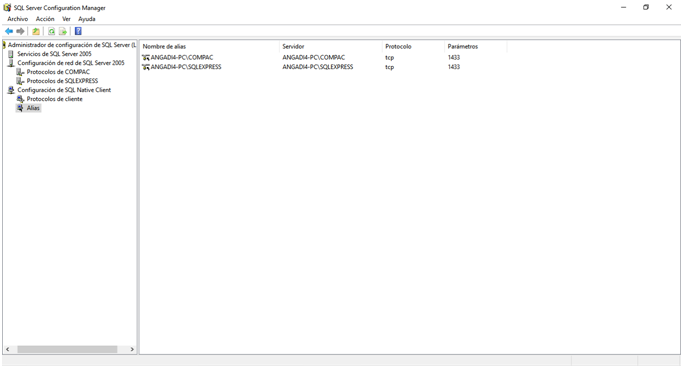Viewport: 683px width, 367px height.
Task: Restore down the Configuration Manager window
Action: (646, 7)
